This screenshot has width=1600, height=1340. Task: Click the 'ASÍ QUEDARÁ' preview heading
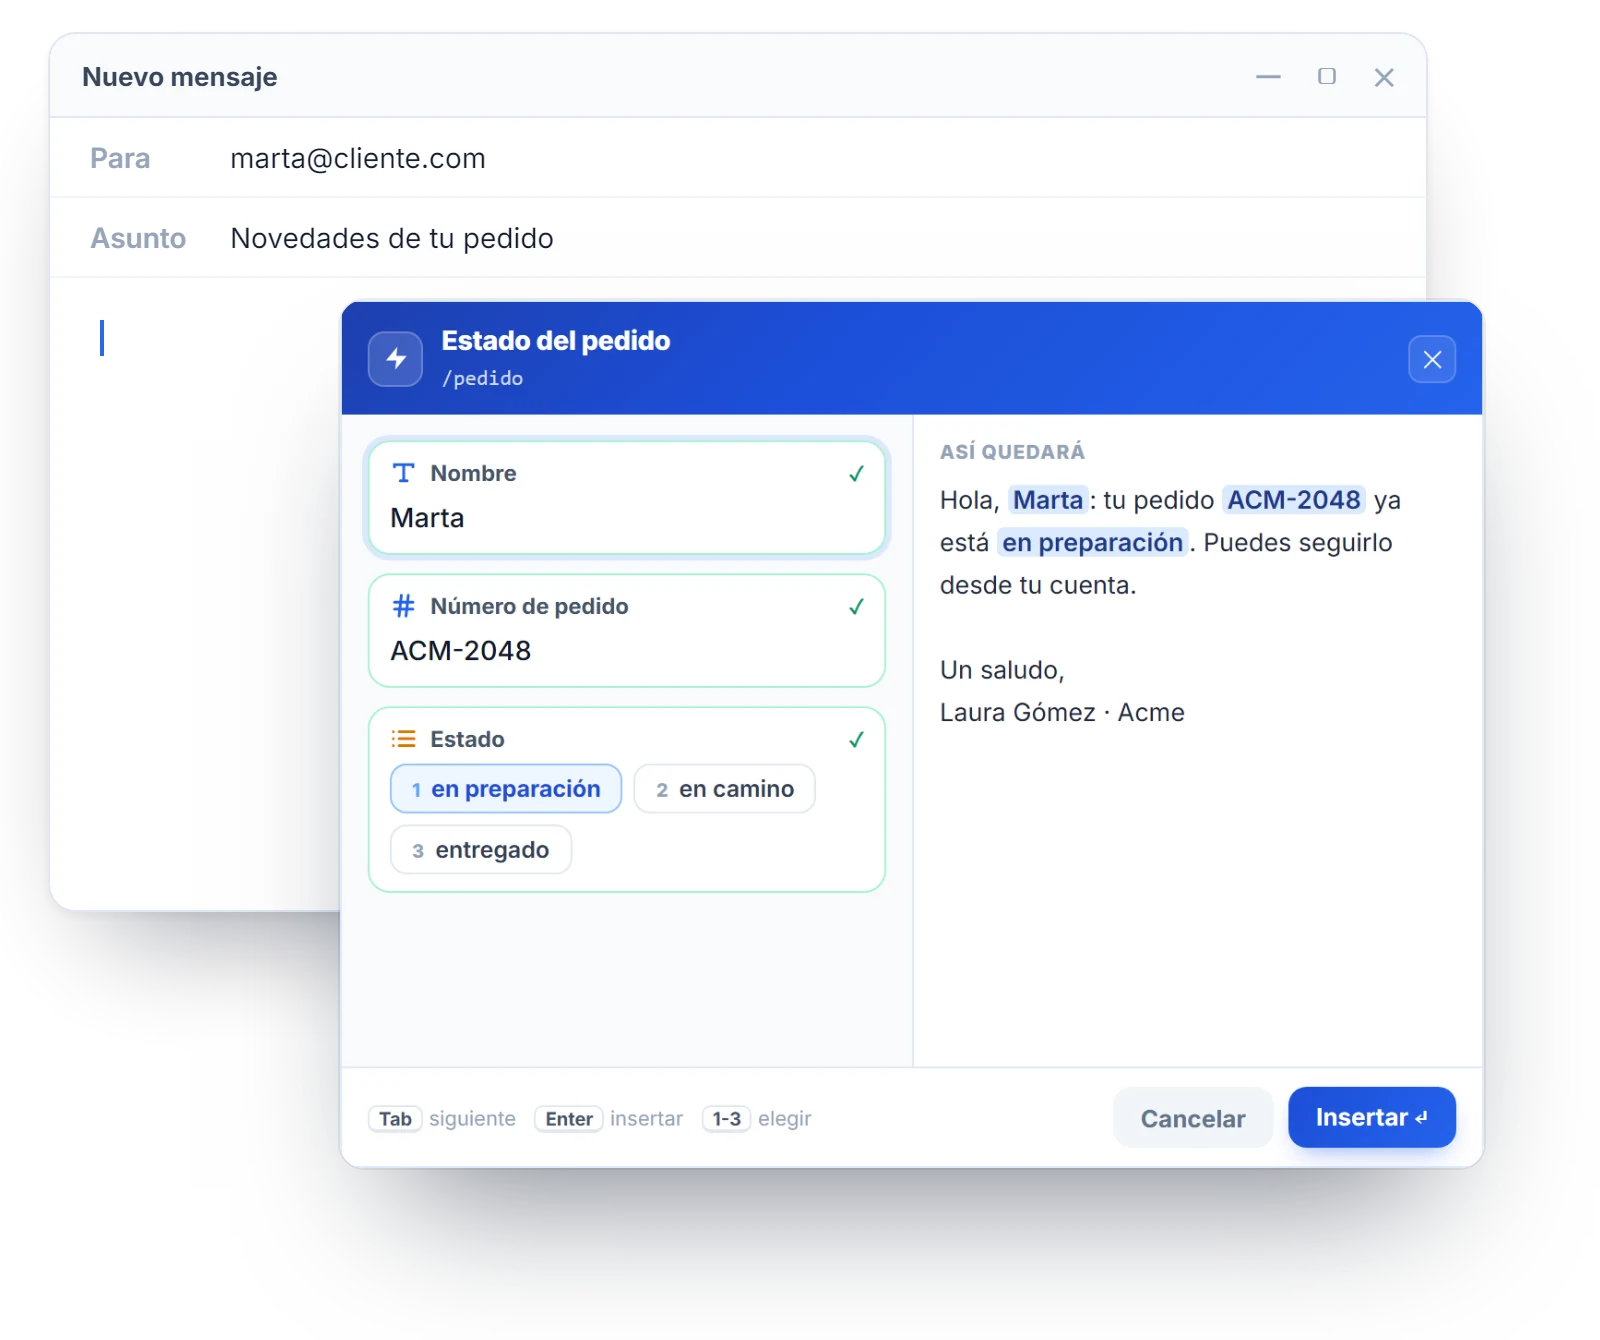click(x=1012, y=452)
